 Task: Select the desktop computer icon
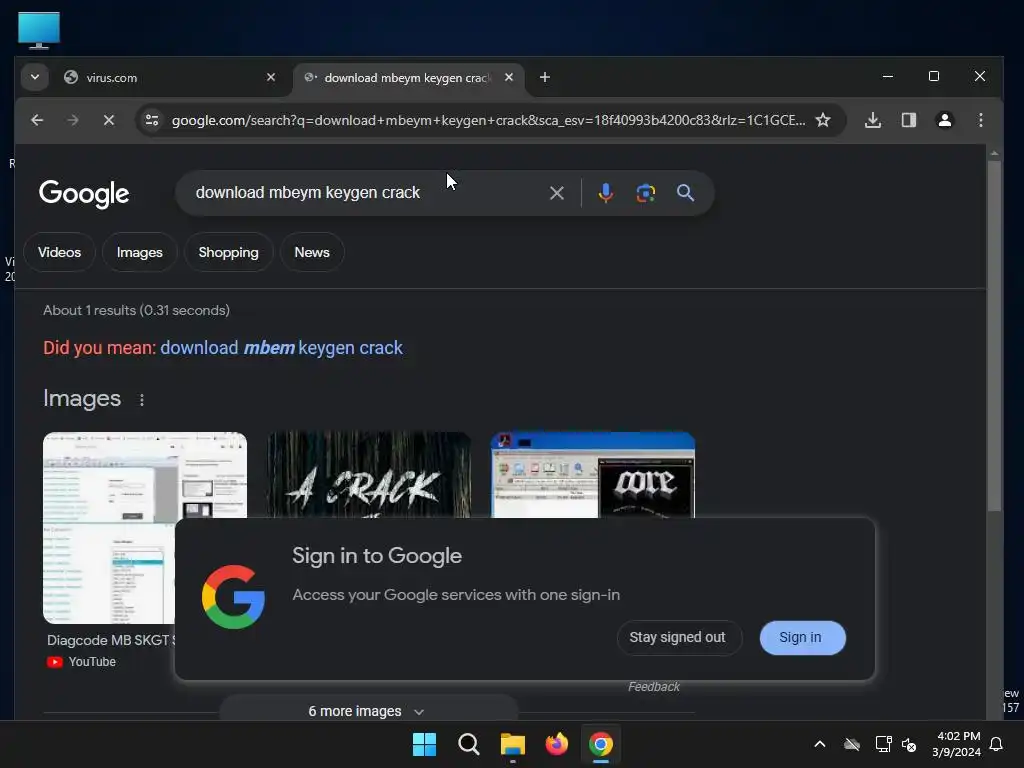[x=39, y=30]
